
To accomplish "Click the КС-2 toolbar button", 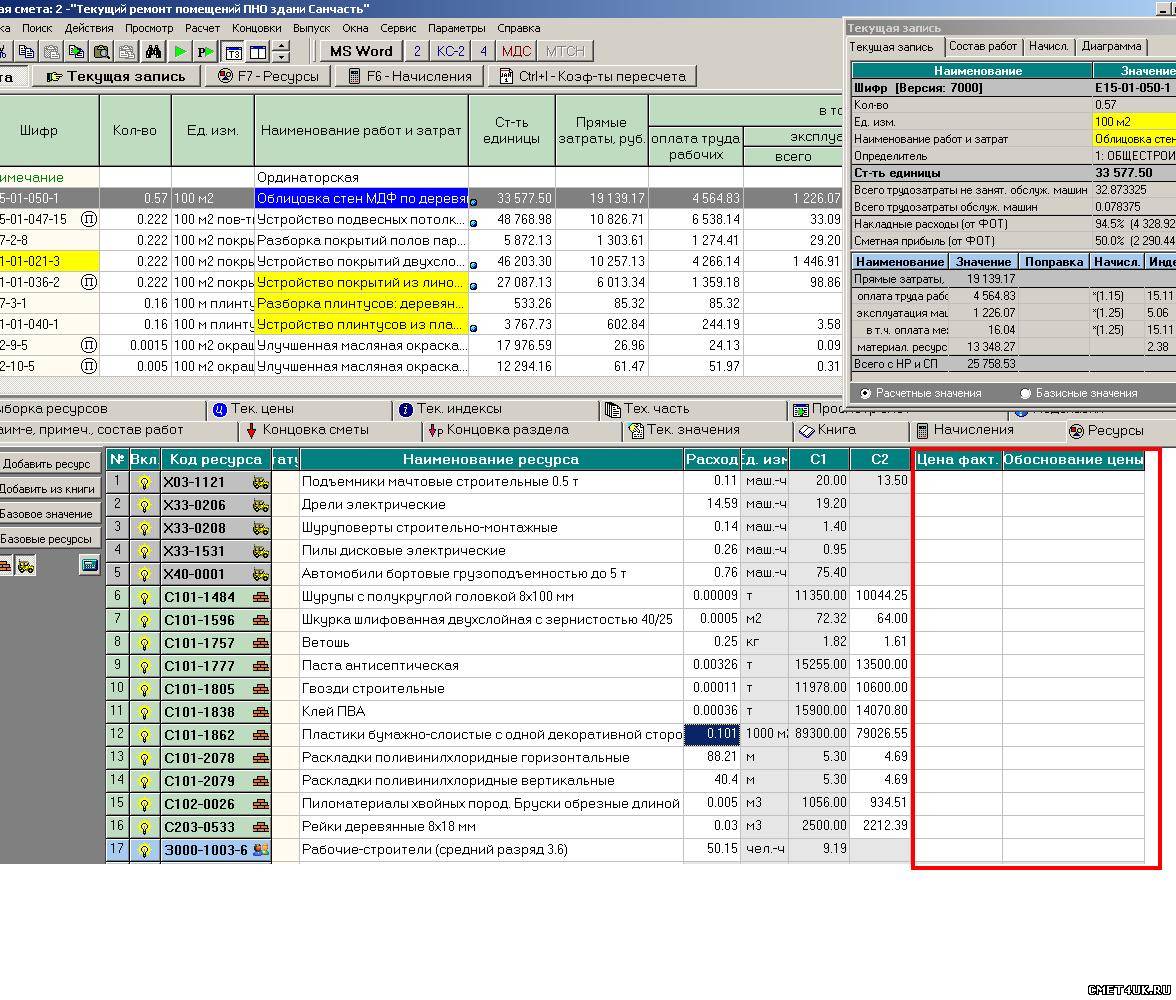I will pyautogui.click(x=450, y=51).
